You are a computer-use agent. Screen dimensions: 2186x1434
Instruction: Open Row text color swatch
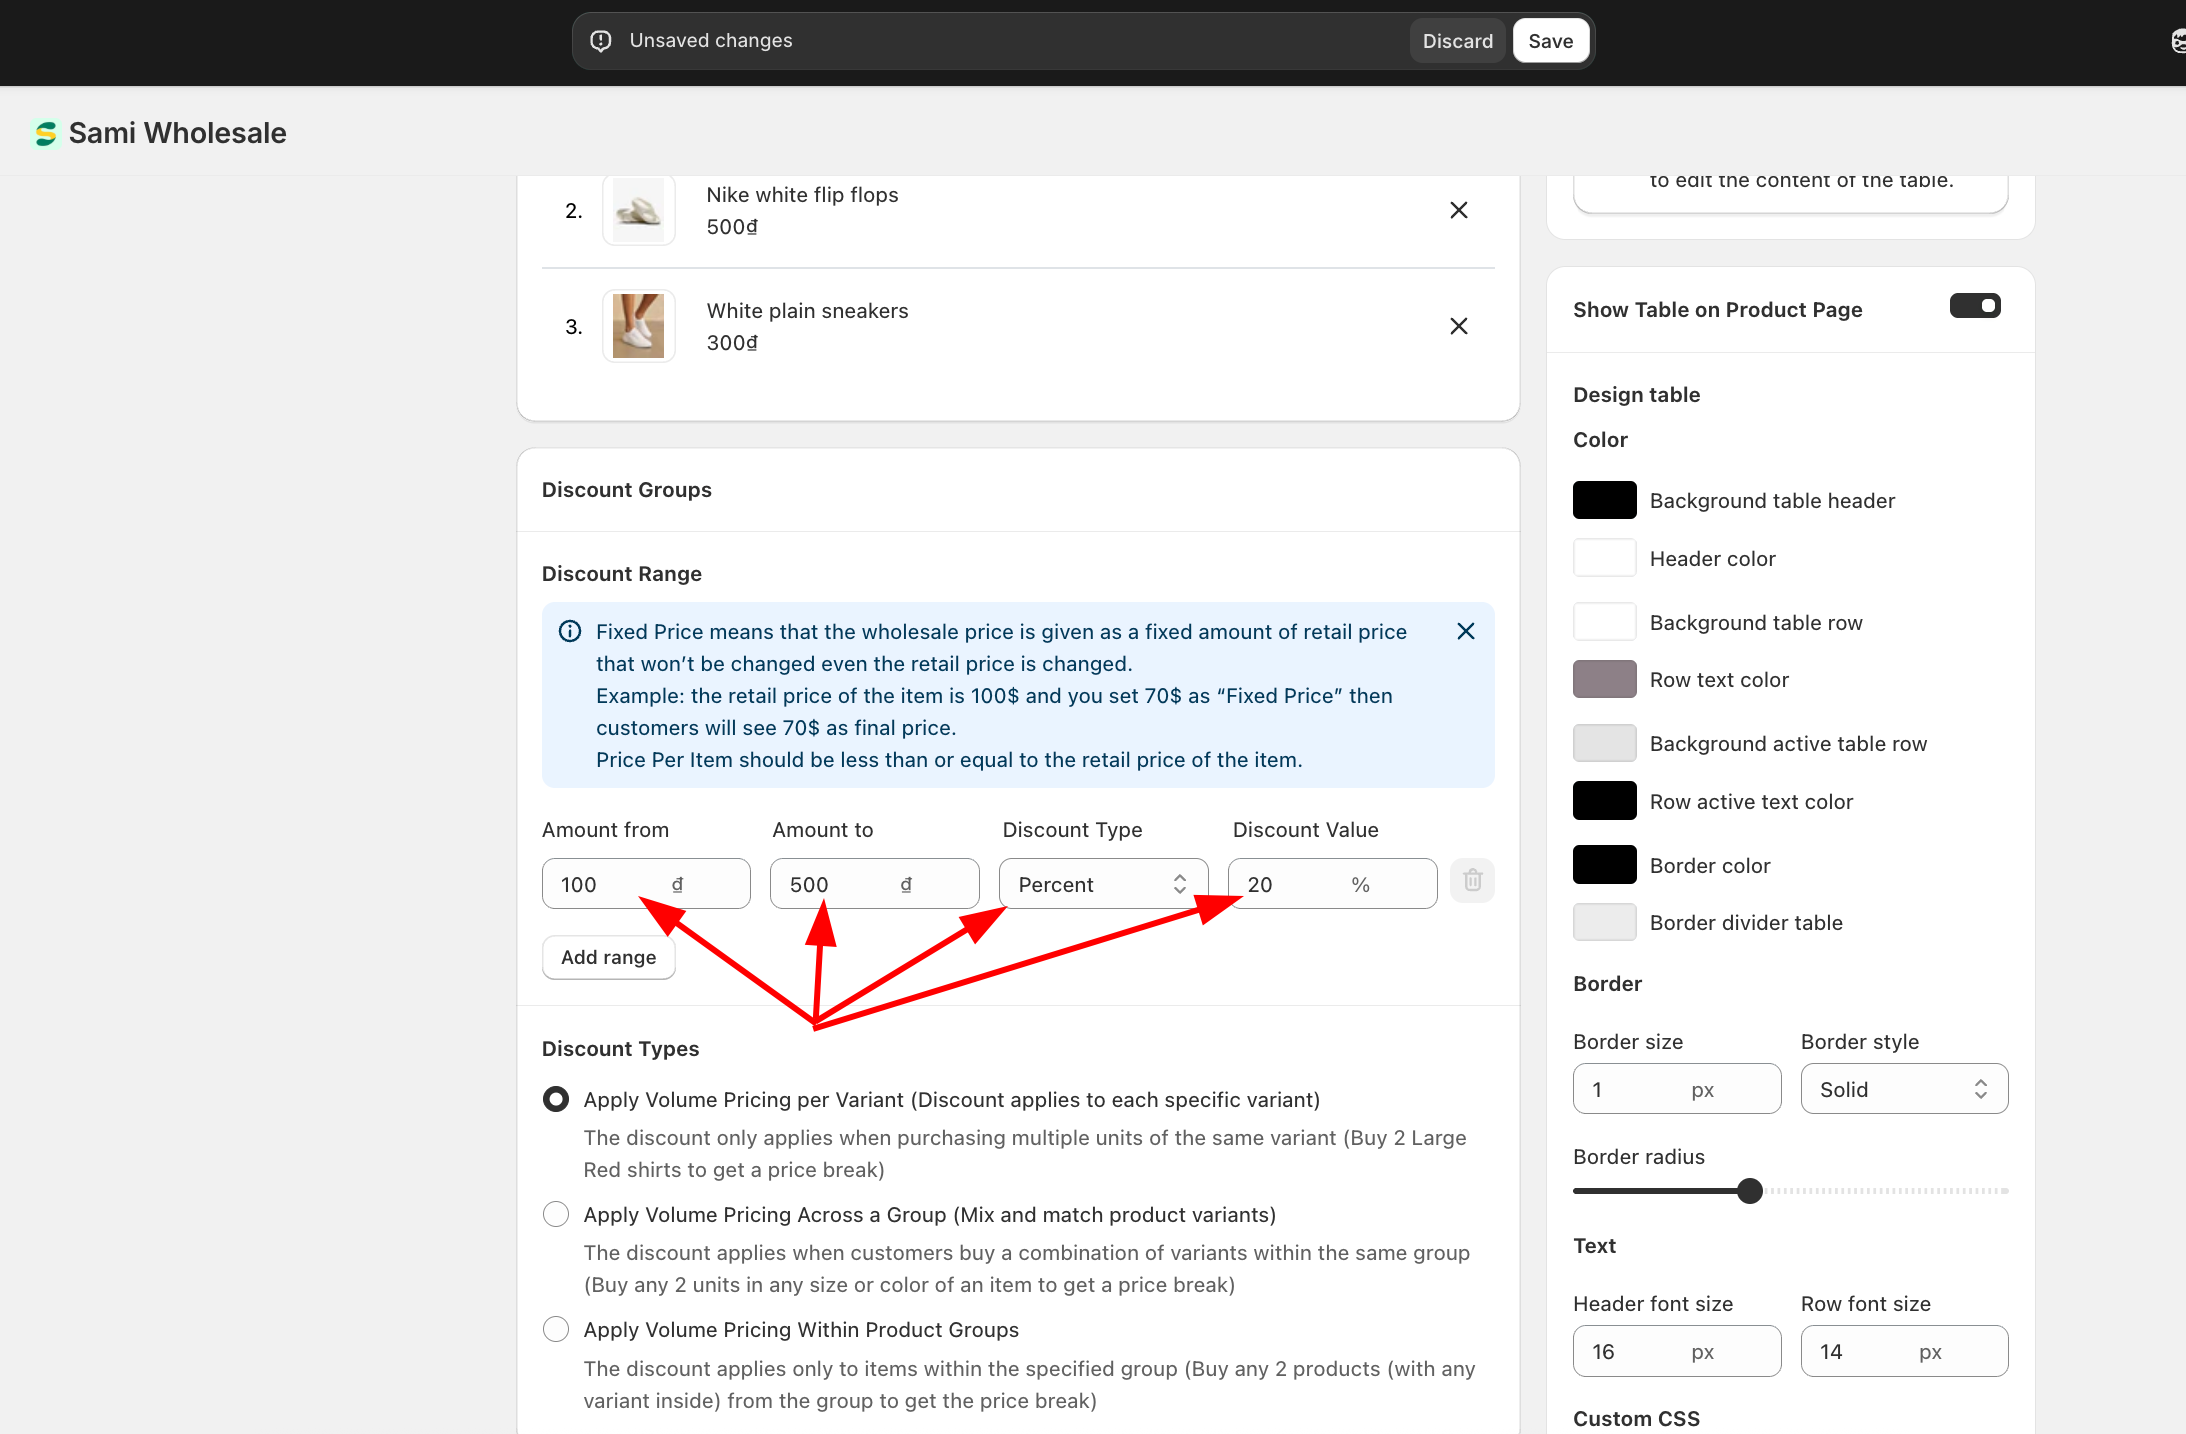coord(1604,679)
